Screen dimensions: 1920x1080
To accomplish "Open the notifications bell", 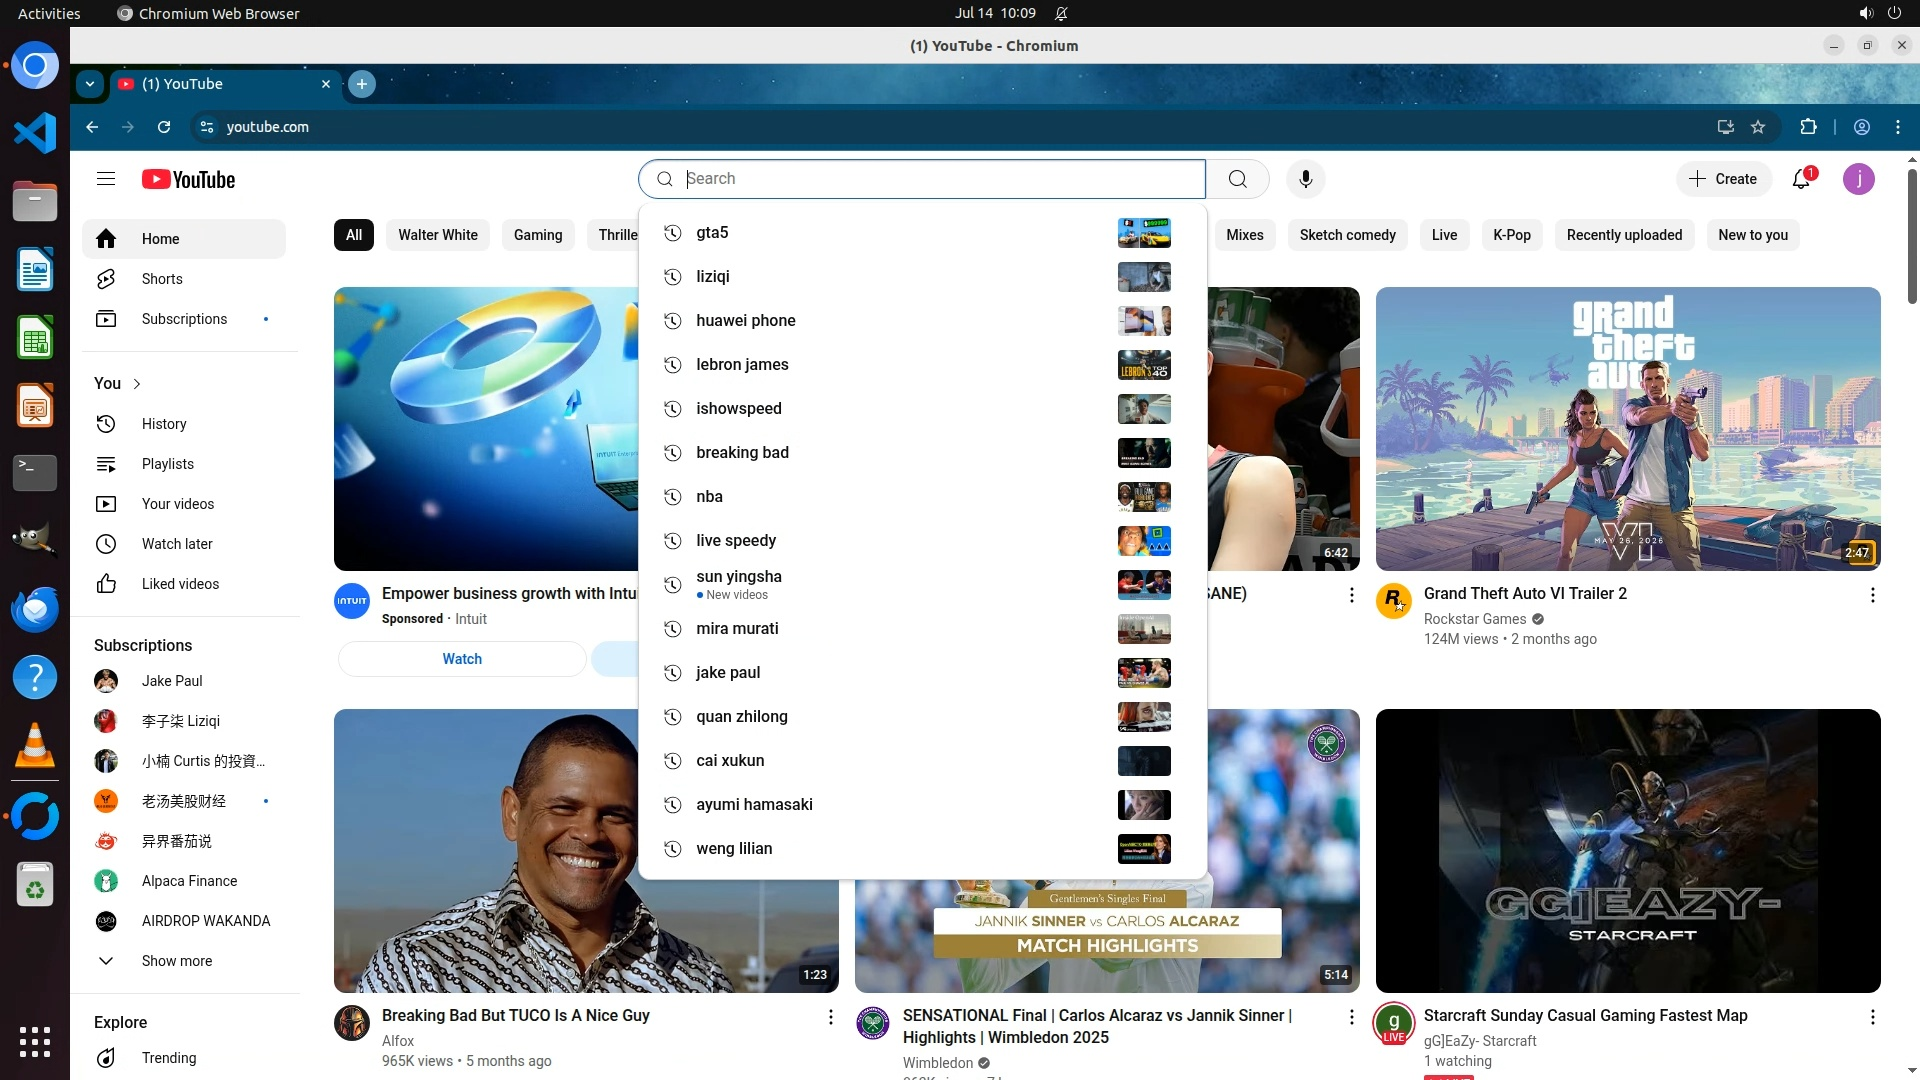I will tap(1801, 179).
